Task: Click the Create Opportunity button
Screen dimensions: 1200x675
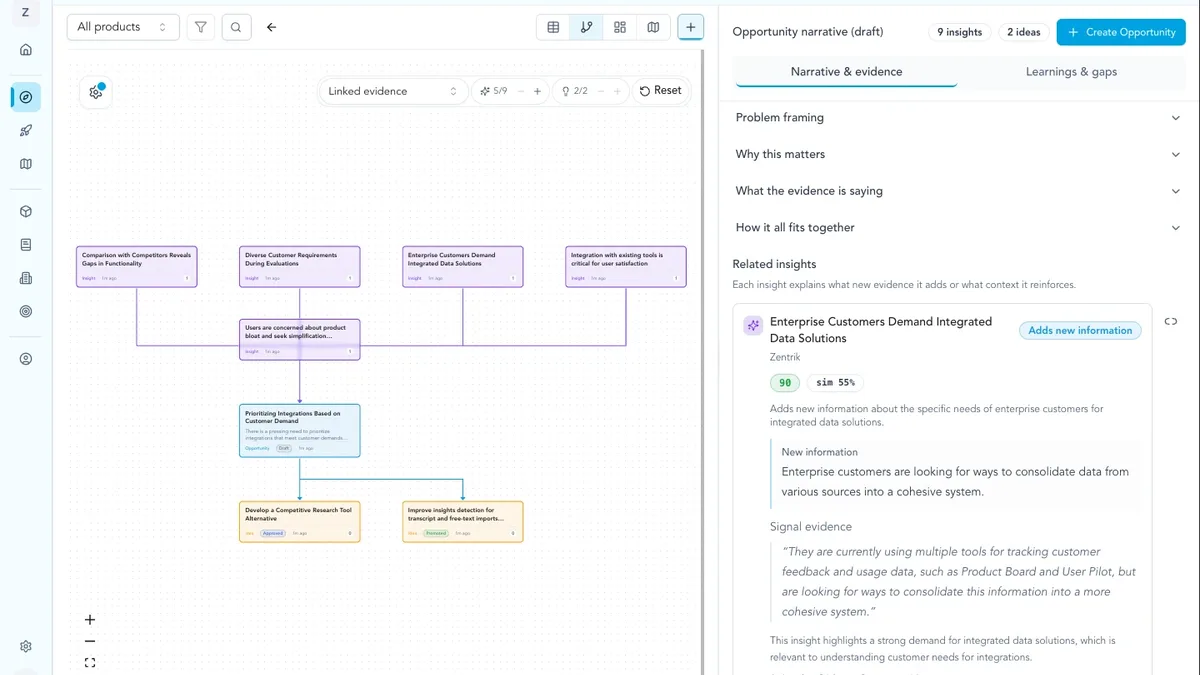Action: (x=1121, y=32)
